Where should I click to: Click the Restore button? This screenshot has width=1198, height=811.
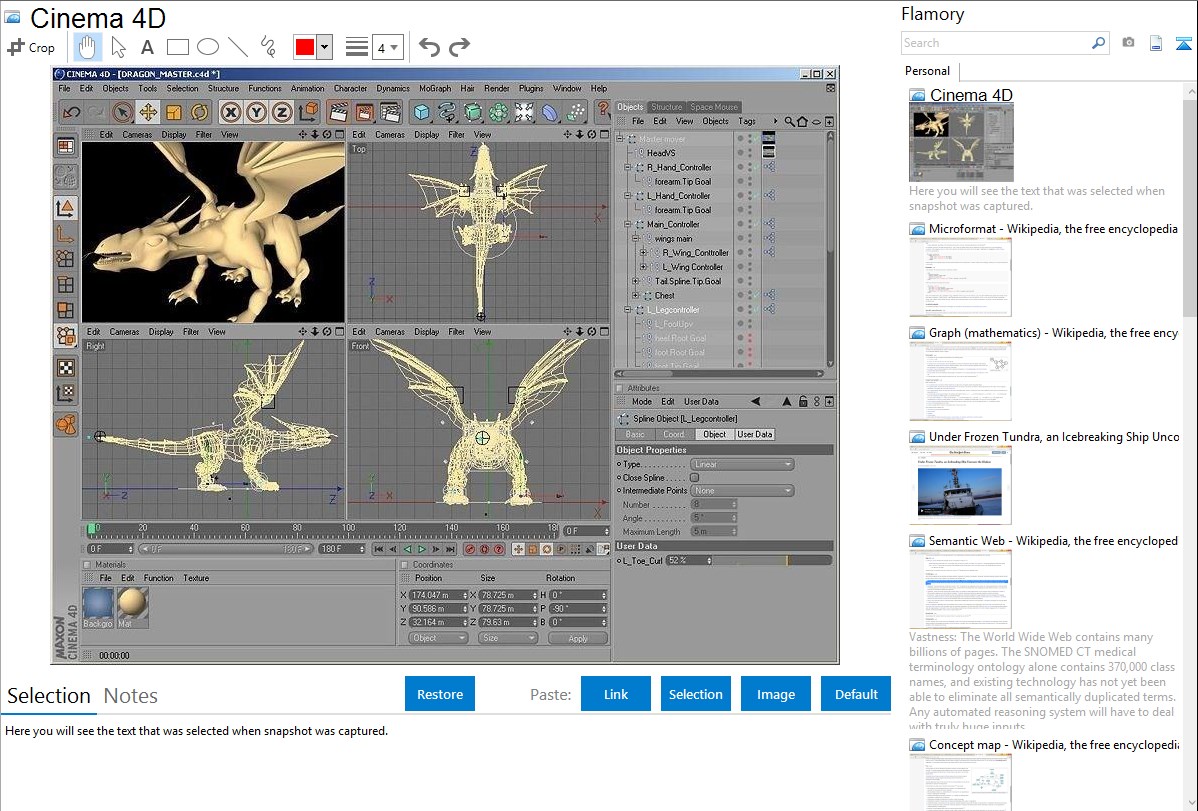click(440, 694)
